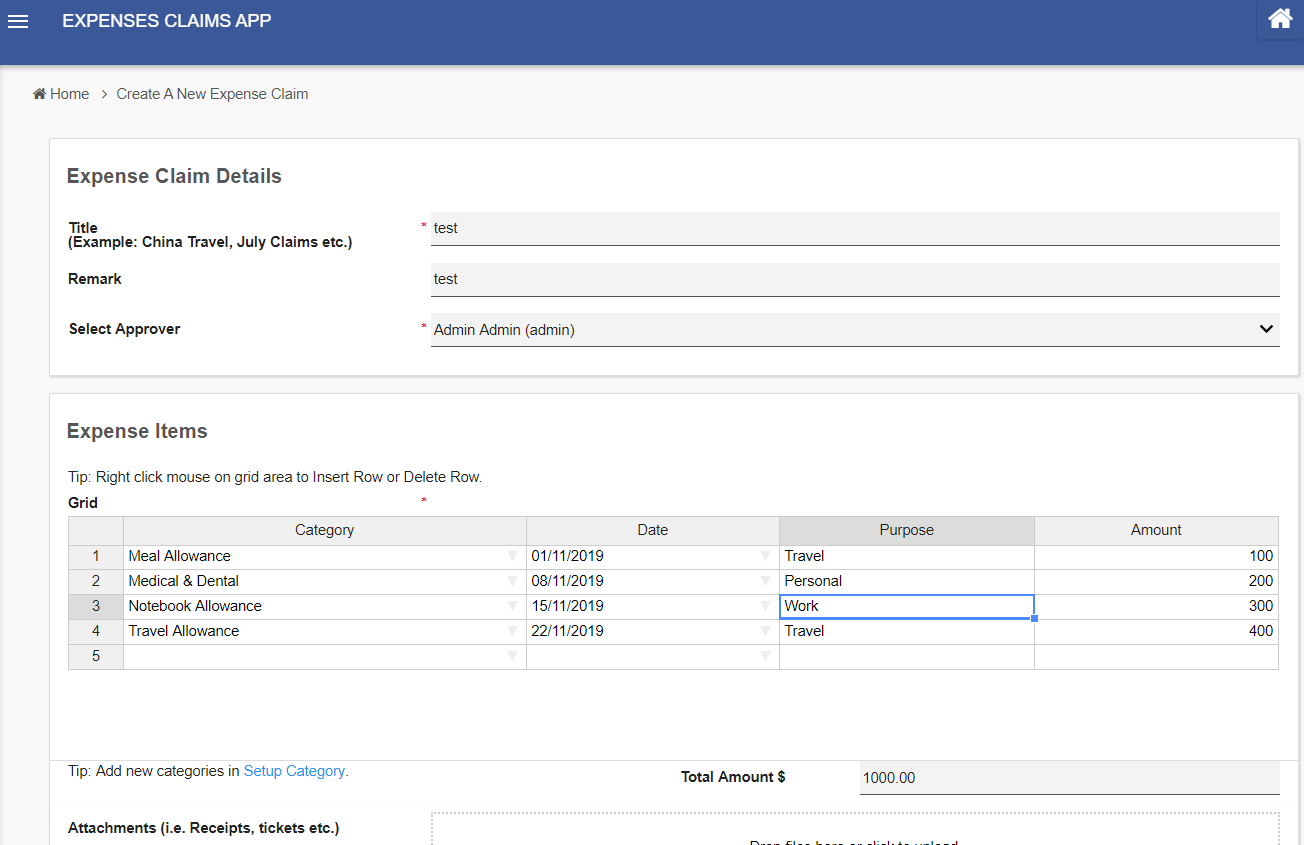The width and height of the screenshot is (1304, 845).
Task: Expand the Select Approver dropdown
Action: point(1265,329)
